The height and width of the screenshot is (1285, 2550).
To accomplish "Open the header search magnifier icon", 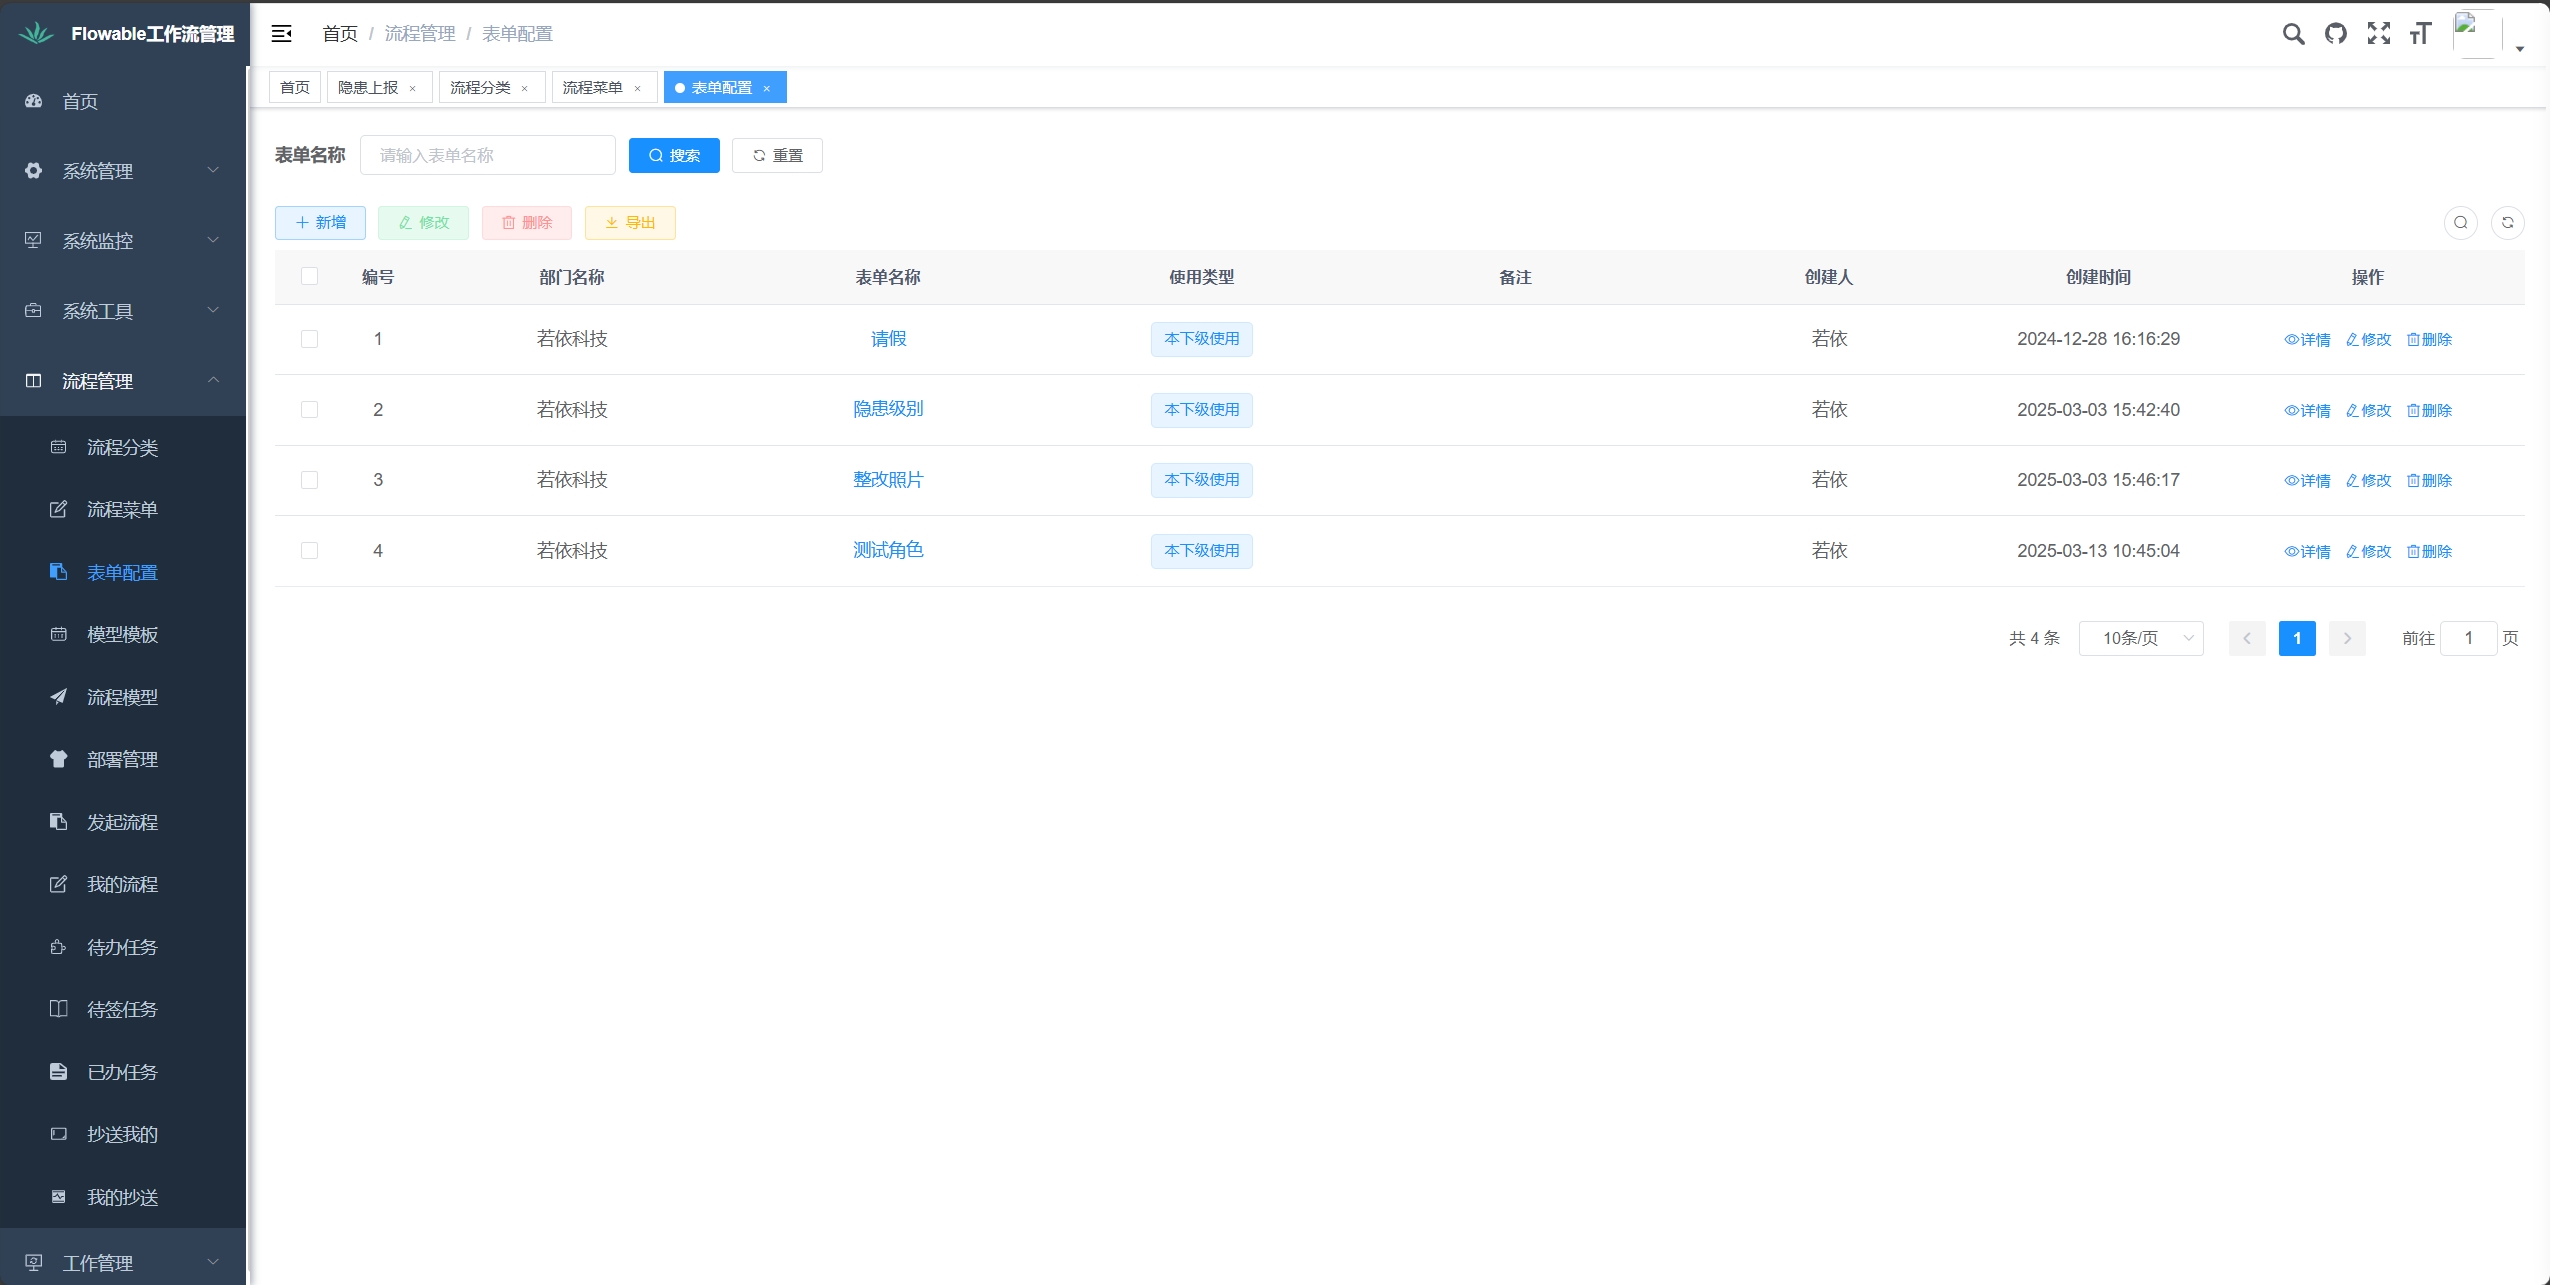I will point(2293,34).
